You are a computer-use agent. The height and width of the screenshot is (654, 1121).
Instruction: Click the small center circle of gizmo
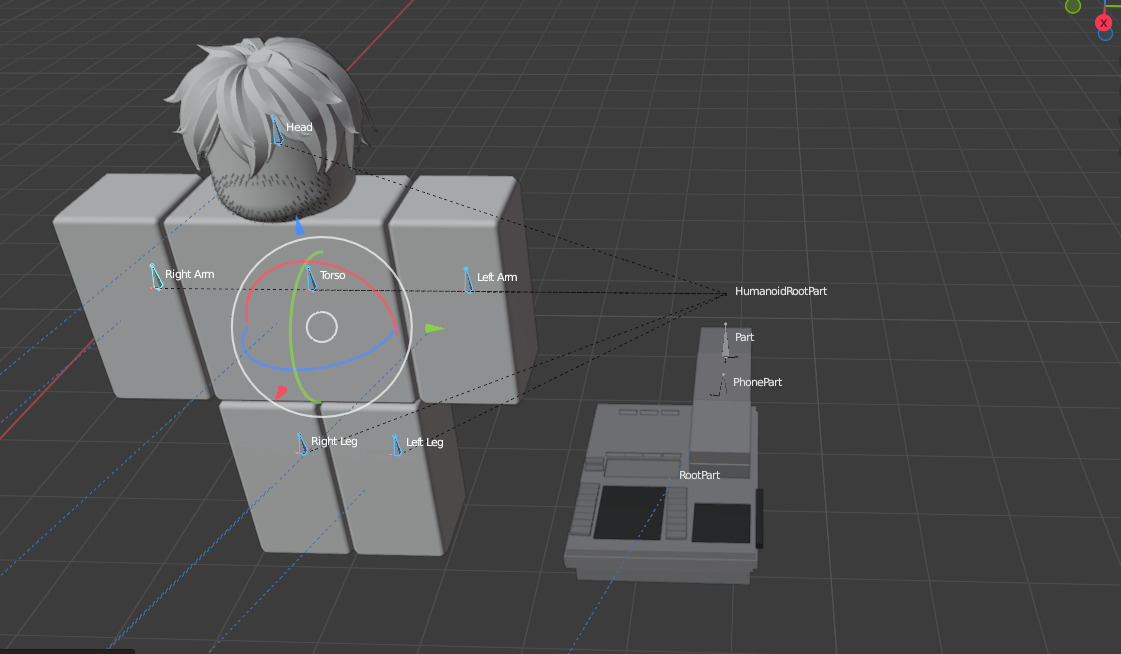pyautogui.click(x=322, y=327)
